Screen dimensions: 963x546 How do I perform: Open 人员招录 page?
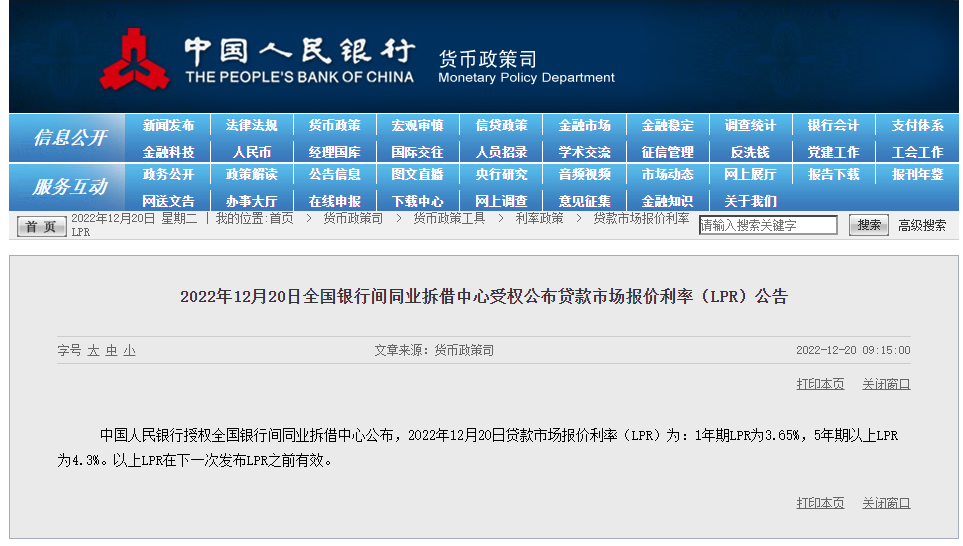point(501,152)
